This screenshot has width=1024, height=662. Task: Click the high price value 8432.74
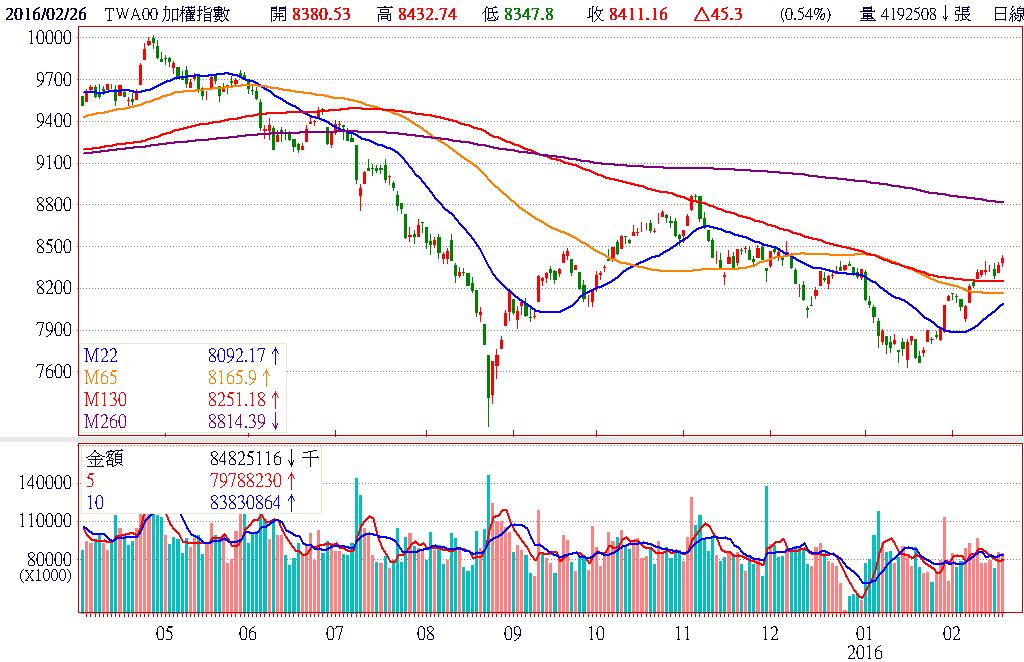[427, 13]
